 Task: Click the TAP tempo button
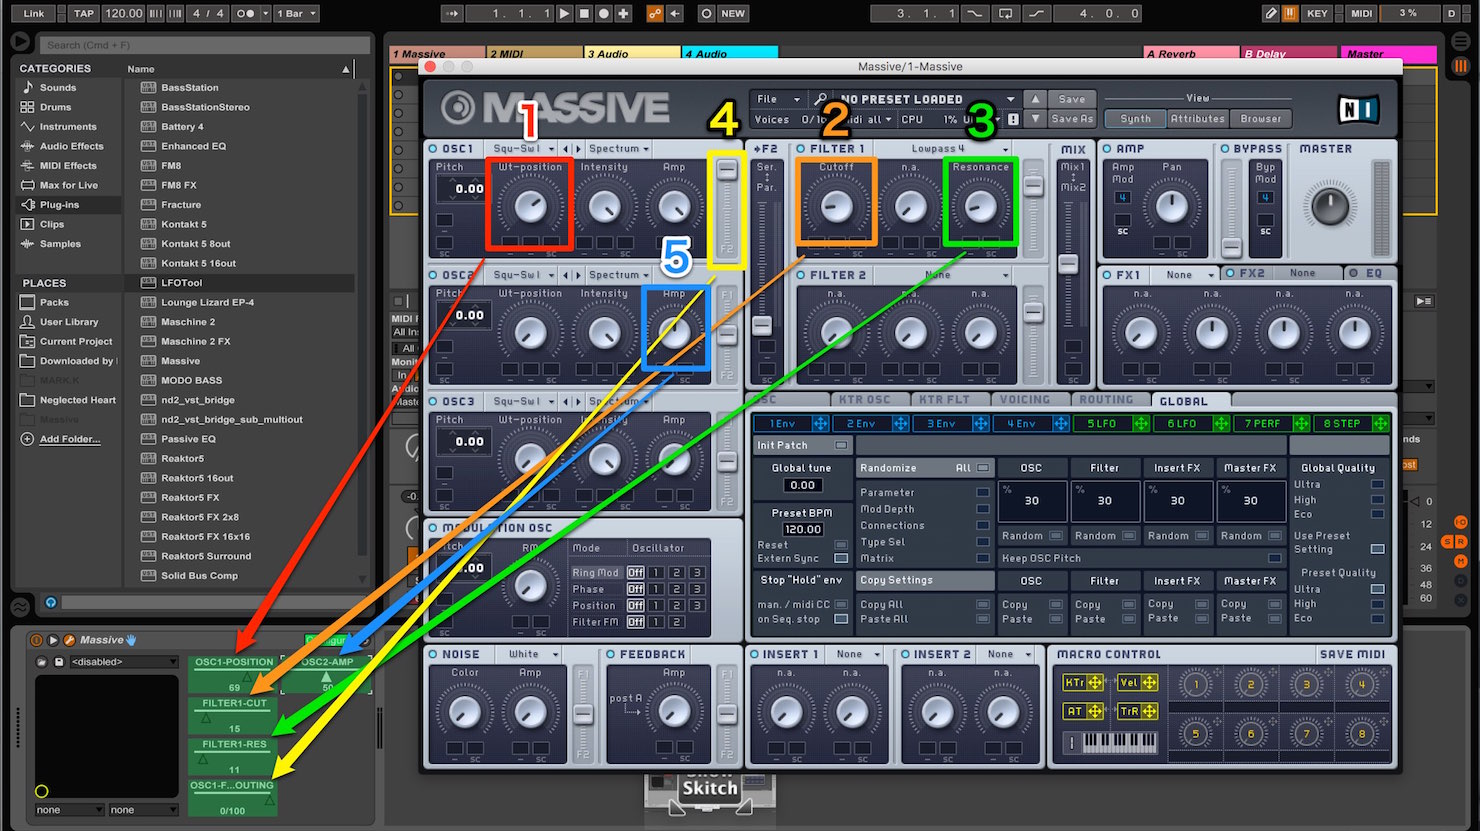[84, 13]
